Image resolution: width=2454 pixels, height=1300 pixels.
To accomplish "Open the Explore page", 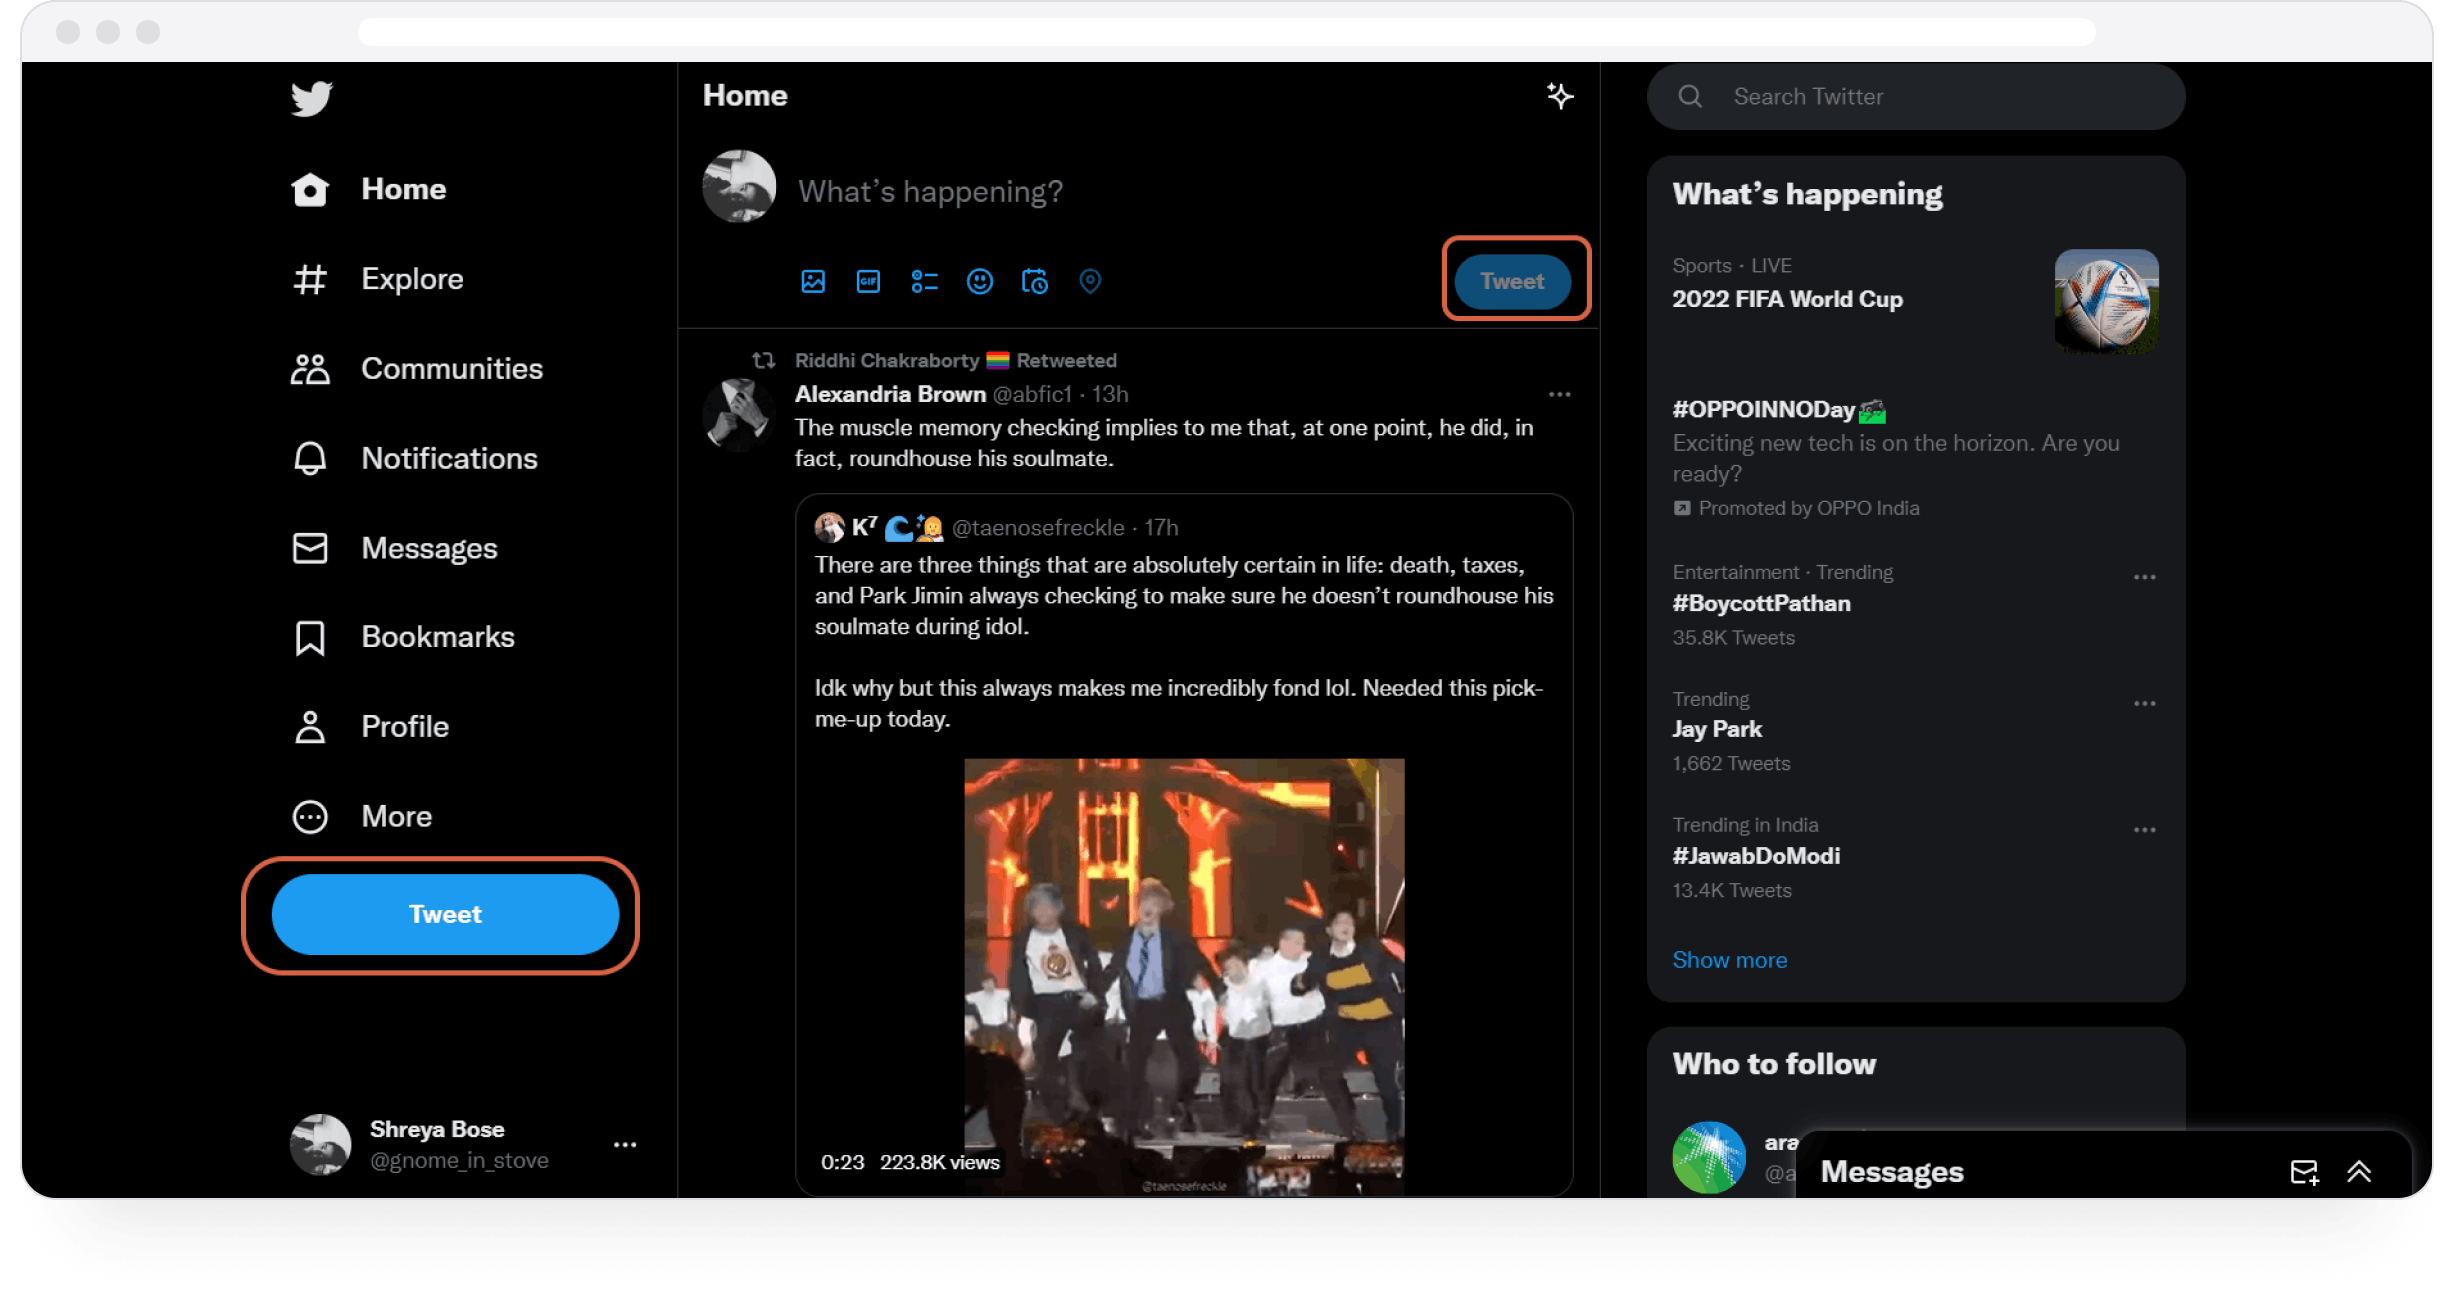I will [409, 278].
